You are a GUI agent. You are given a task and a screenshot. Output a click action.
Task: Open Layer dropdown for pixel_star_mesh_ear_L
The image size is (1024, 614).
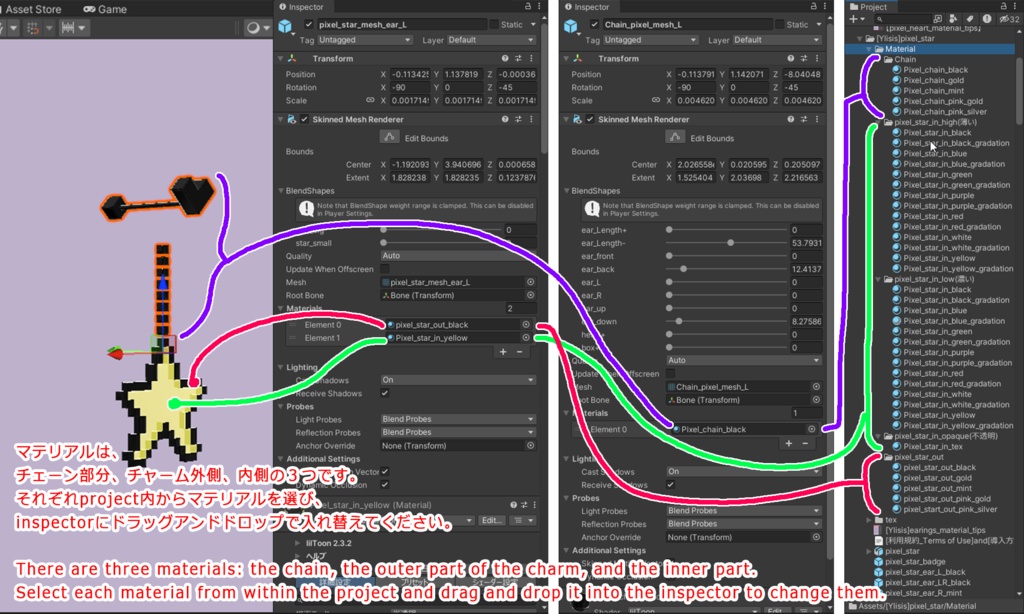point(491,40)
